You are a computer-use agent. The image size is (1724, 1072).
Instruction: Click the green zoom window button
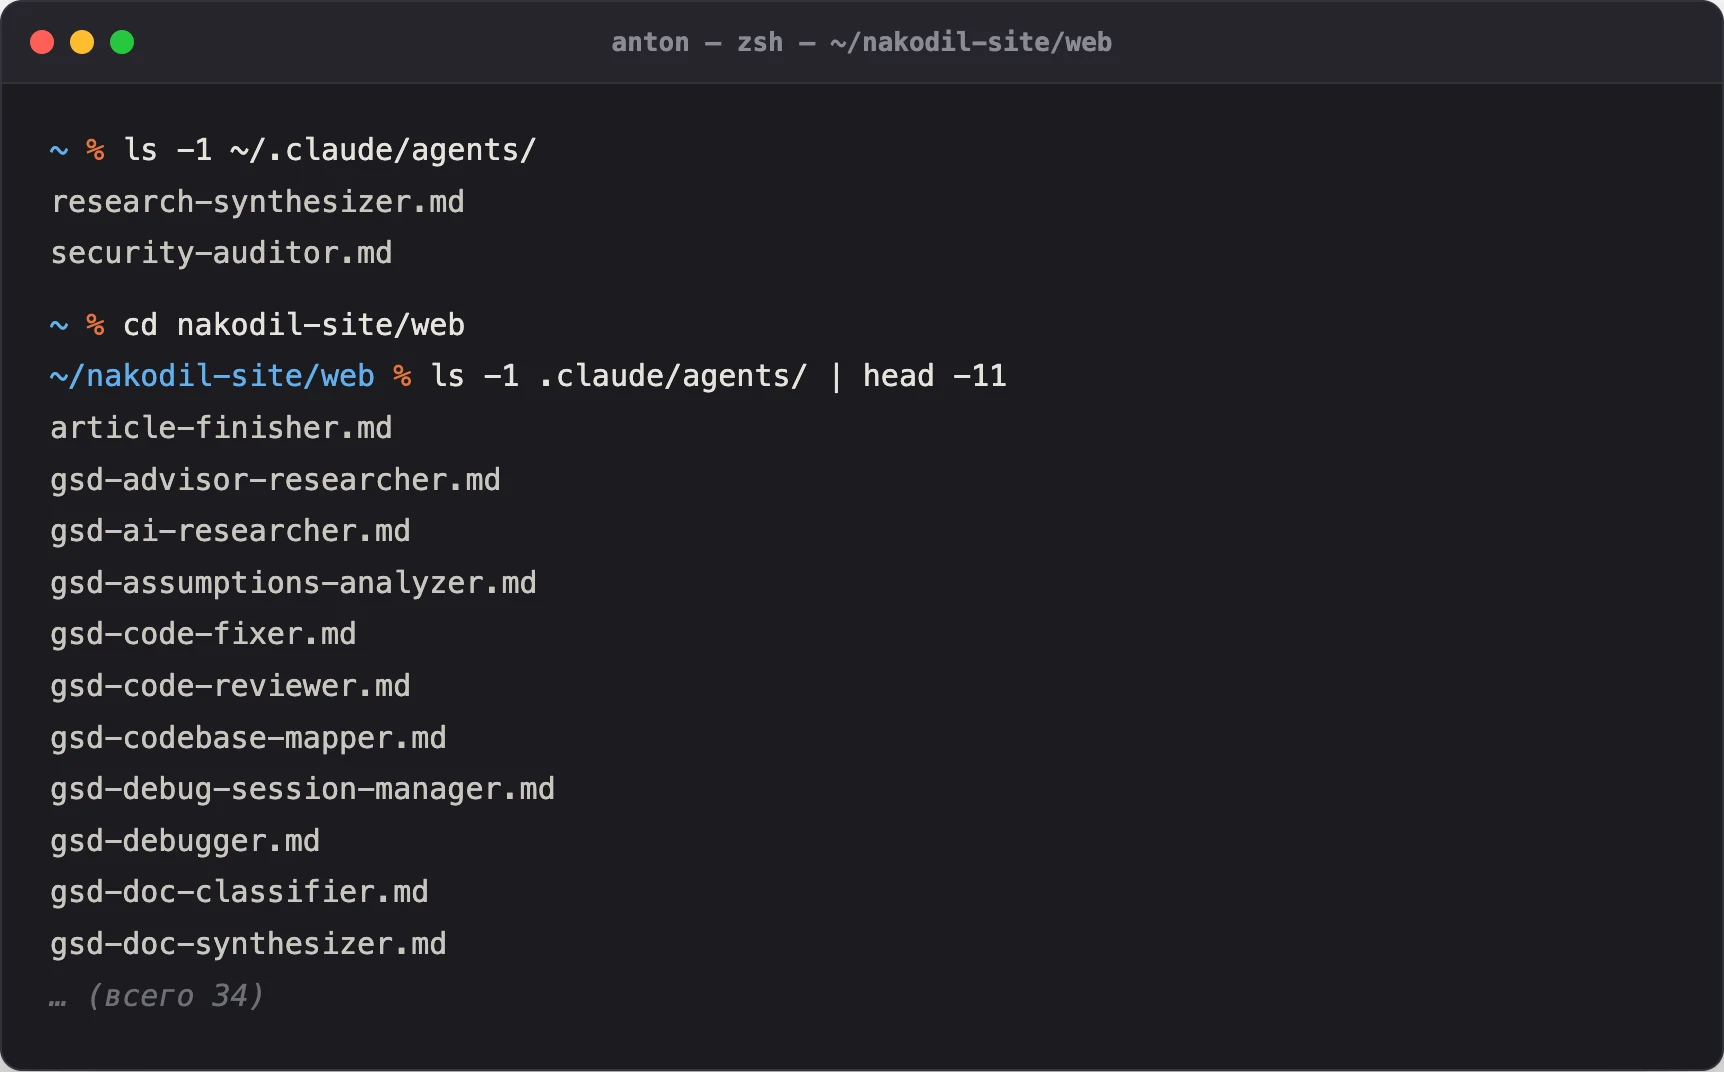pyautogui.click(x=122, y=42)
